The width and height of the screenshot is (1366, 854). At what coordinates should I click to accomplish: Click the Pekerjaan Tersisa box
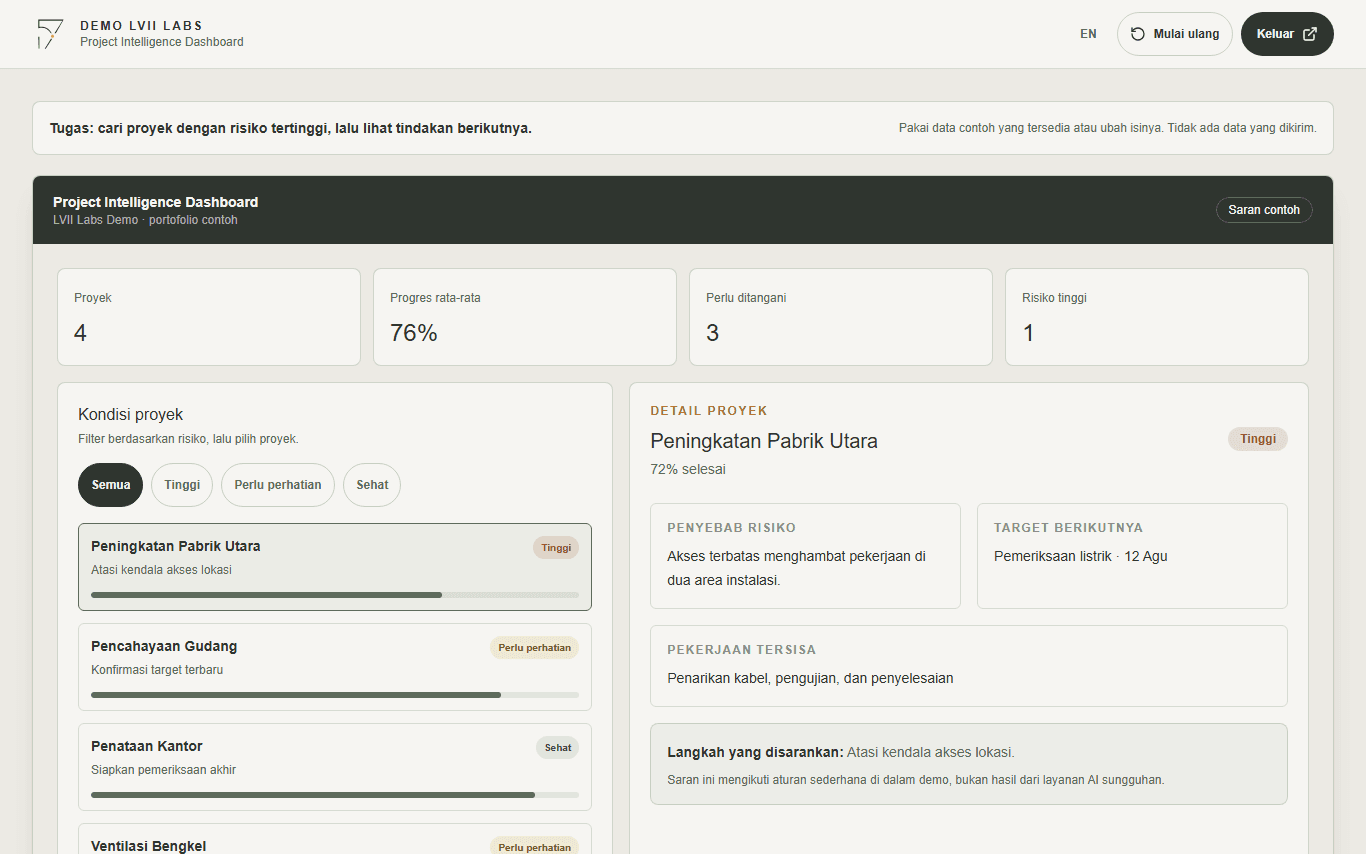969,666
